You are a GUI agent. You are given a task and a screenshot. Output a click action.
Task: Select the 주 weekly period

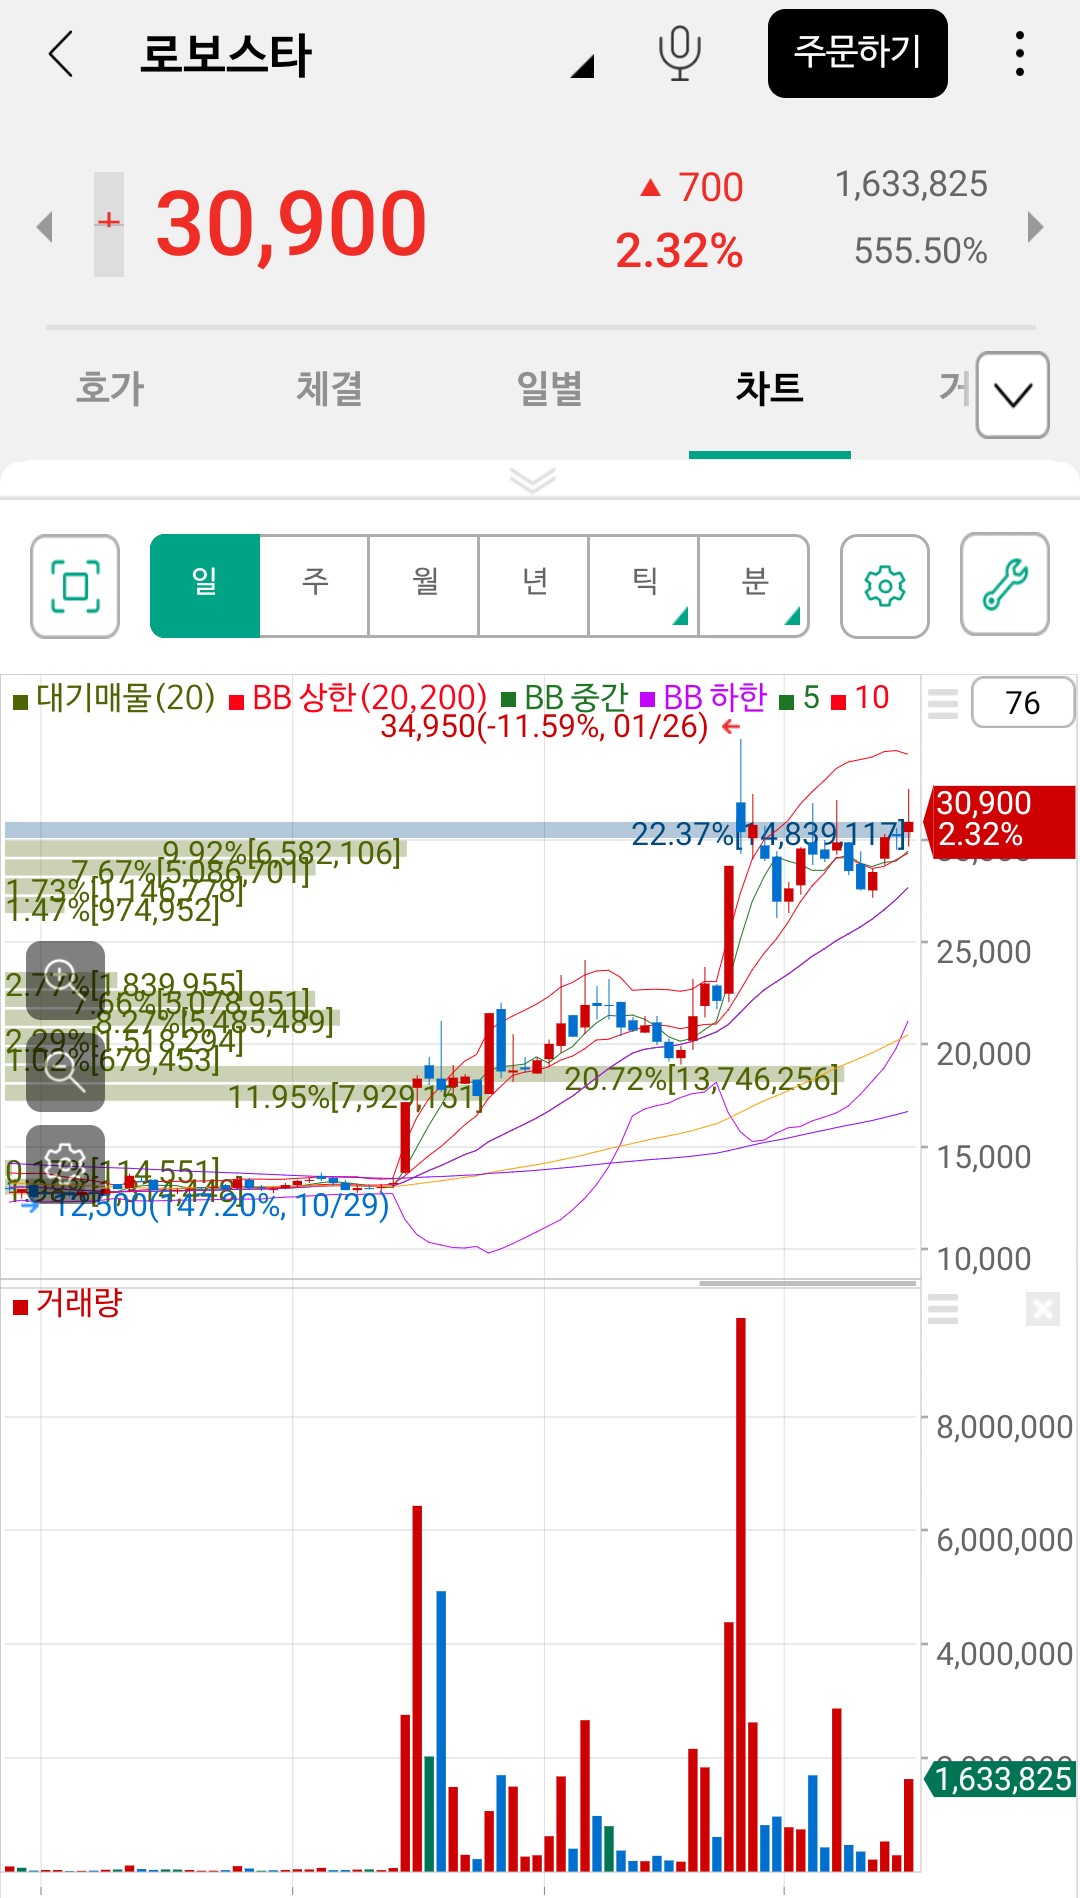315,586
